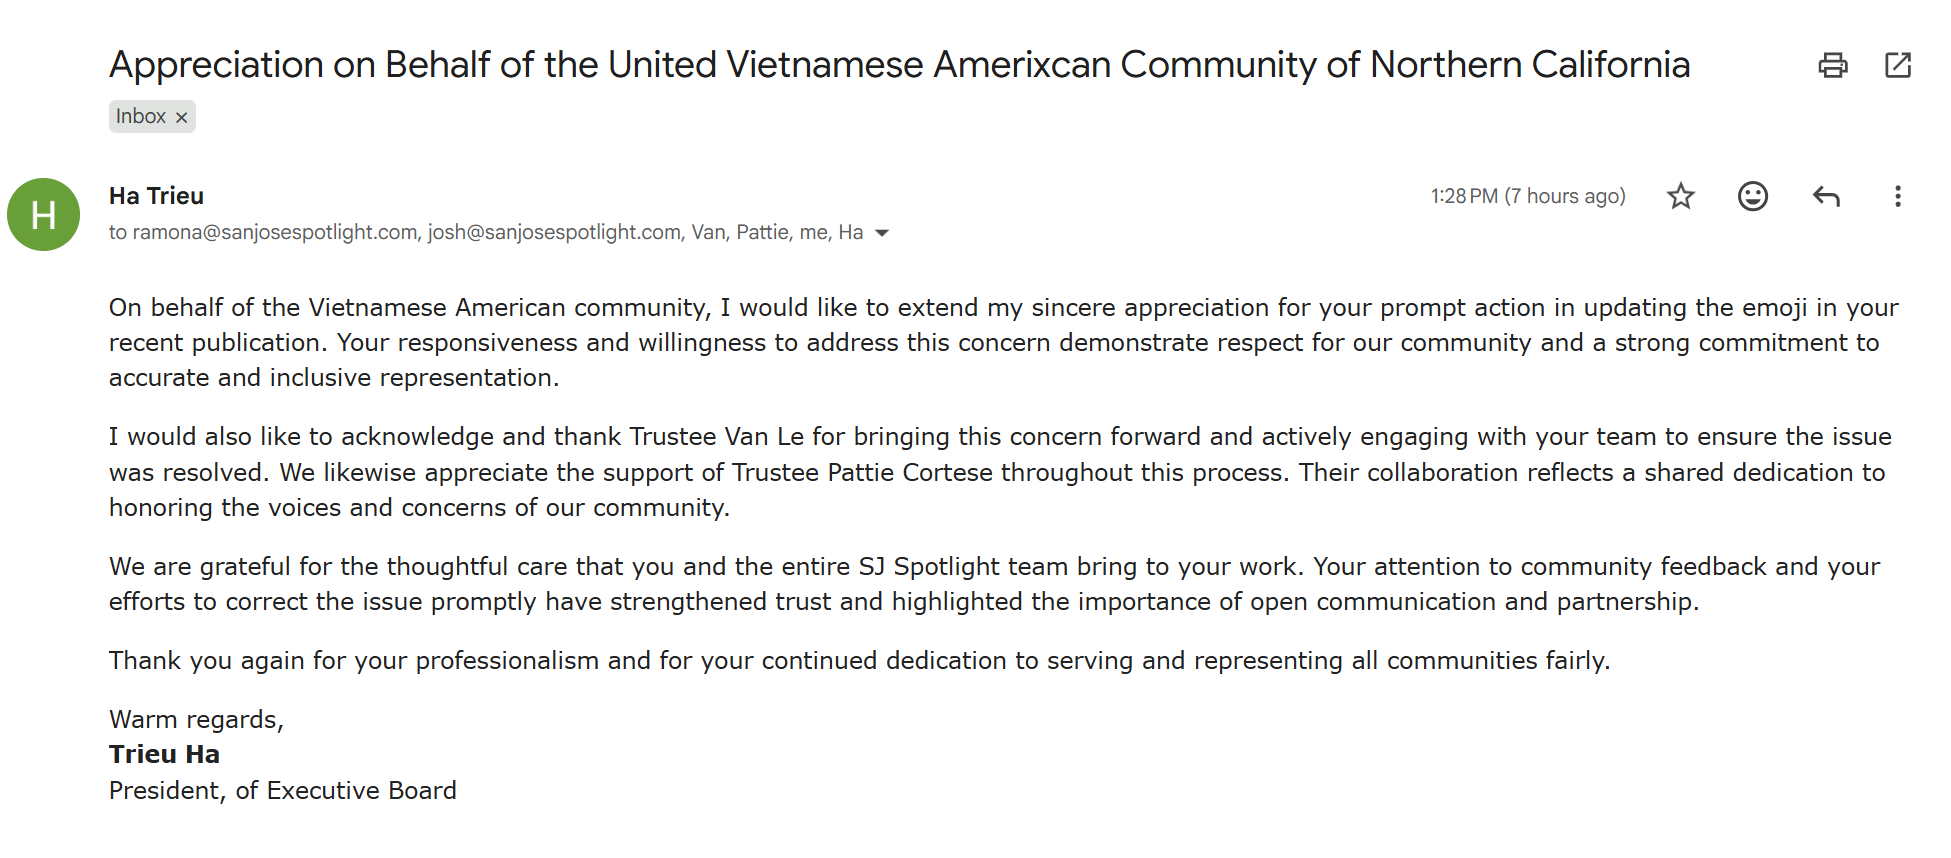The width and height of the screenshot is (1951, 858).
Task: Click the paragraph beginning On behalf of
Action: pos(1000,342)
